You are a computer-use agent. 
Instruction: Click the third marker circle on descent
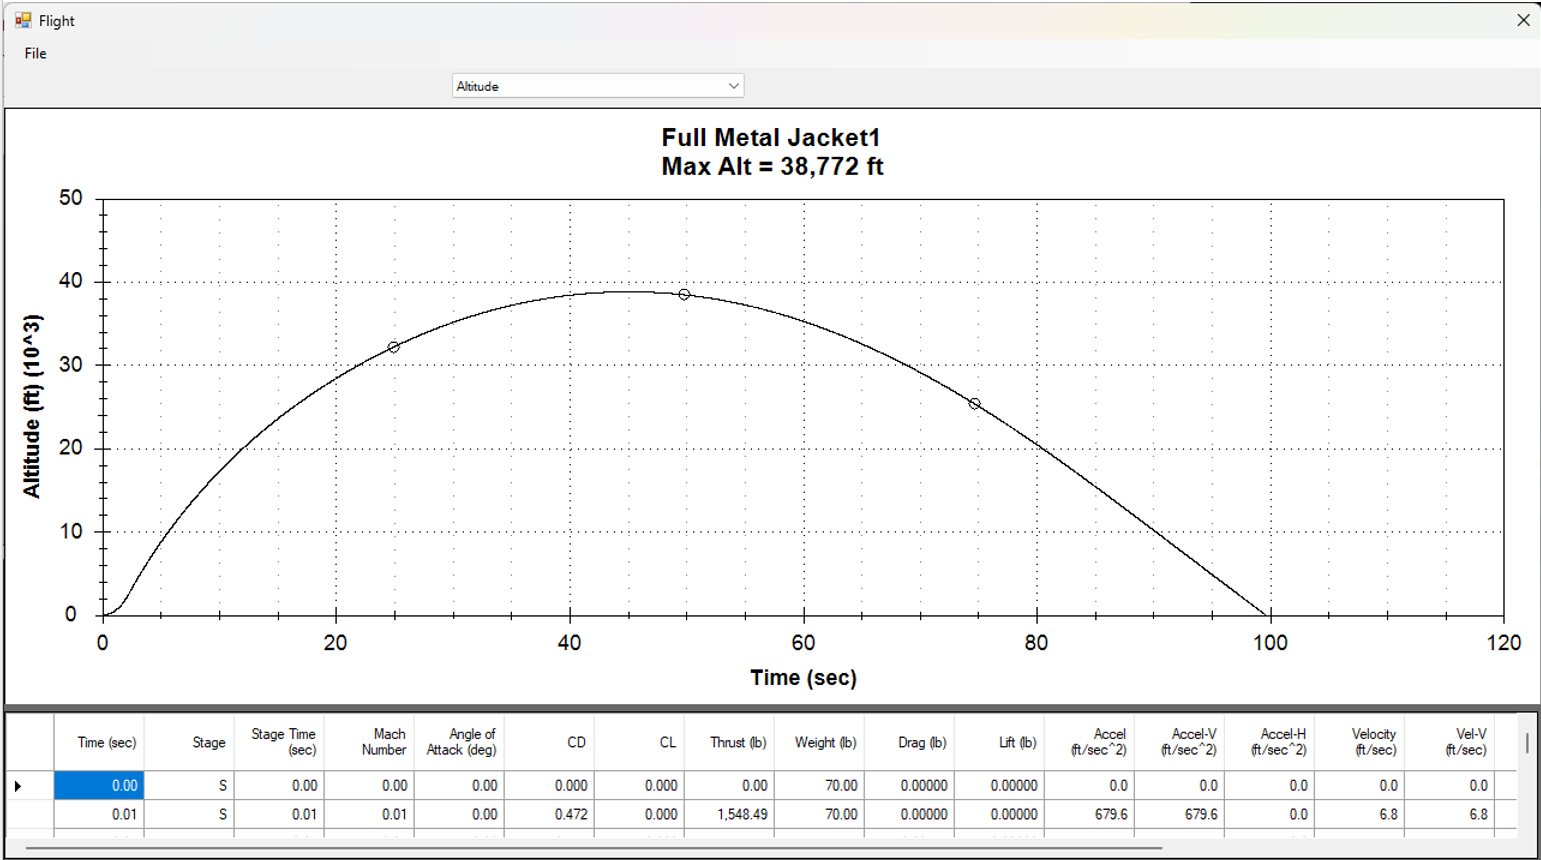974,404
